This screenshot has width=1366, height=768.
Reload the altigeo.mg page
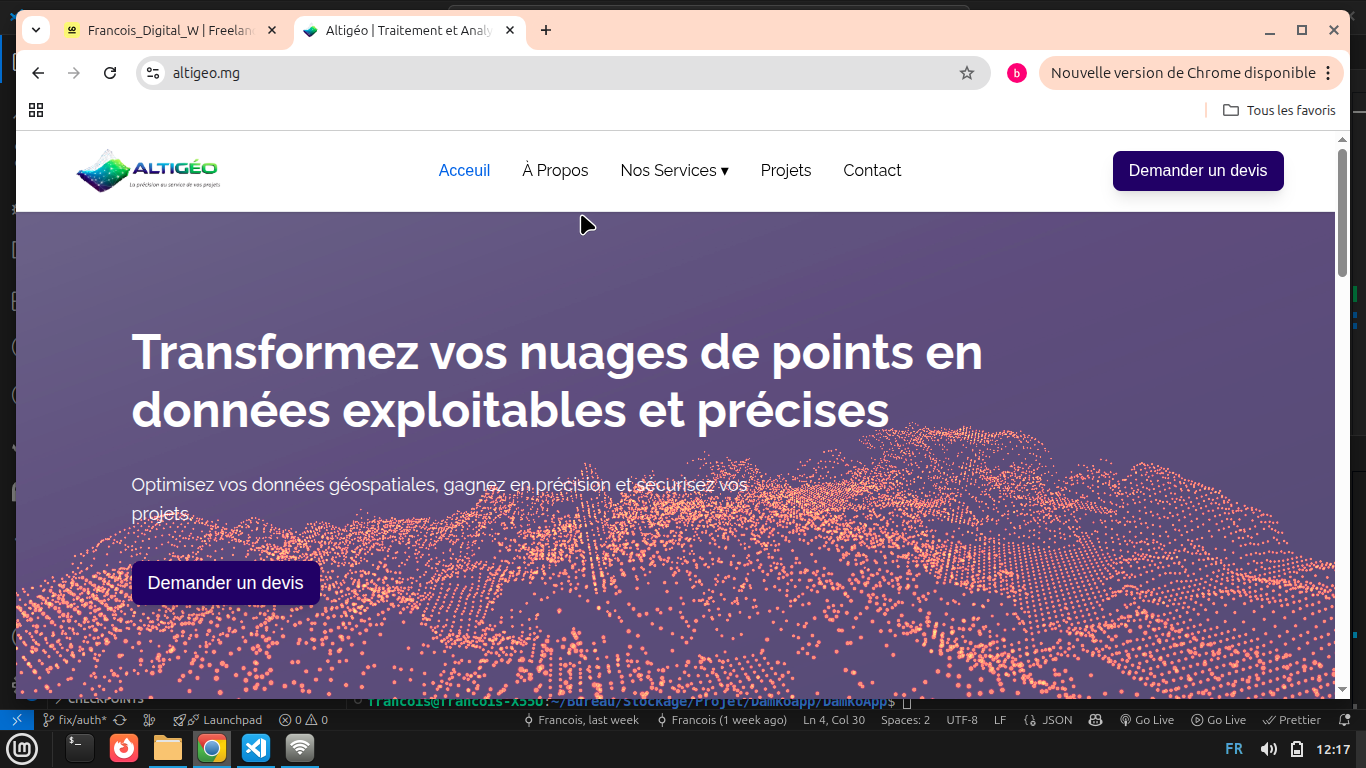(x=110, y=73)
